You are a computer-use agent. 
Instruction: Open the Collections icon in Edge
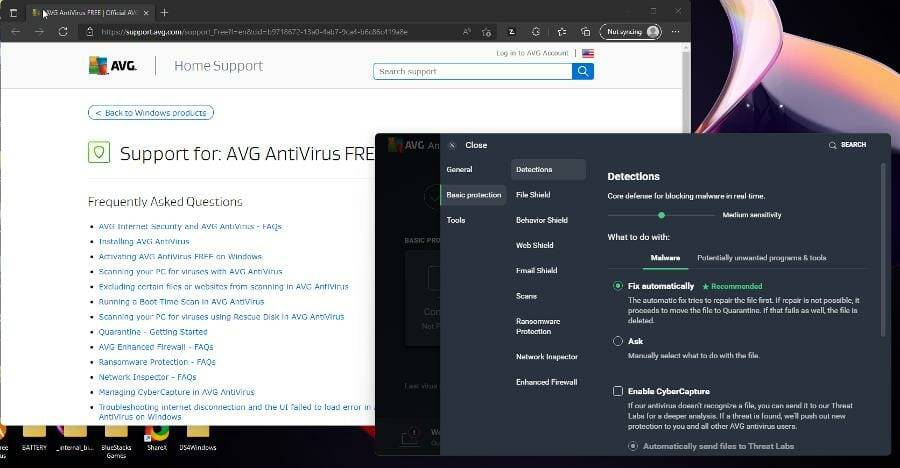coord(585,32)
